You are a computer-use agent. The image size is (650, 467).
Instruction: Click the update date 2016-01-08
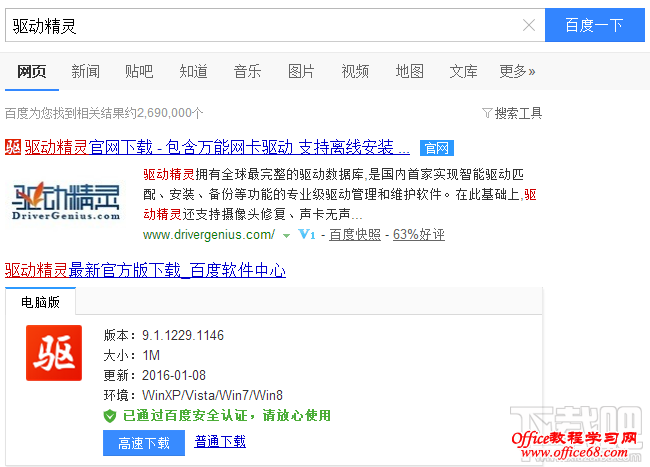(174, 375)
